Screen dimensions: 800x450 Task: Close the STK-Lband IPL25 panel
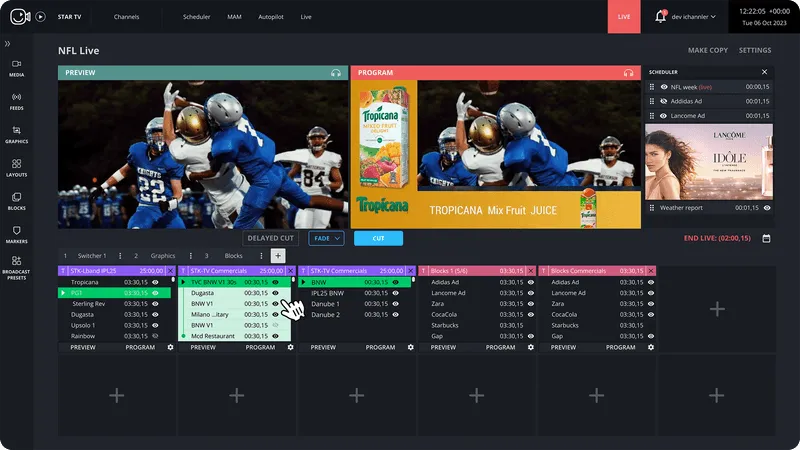(170, 271)
